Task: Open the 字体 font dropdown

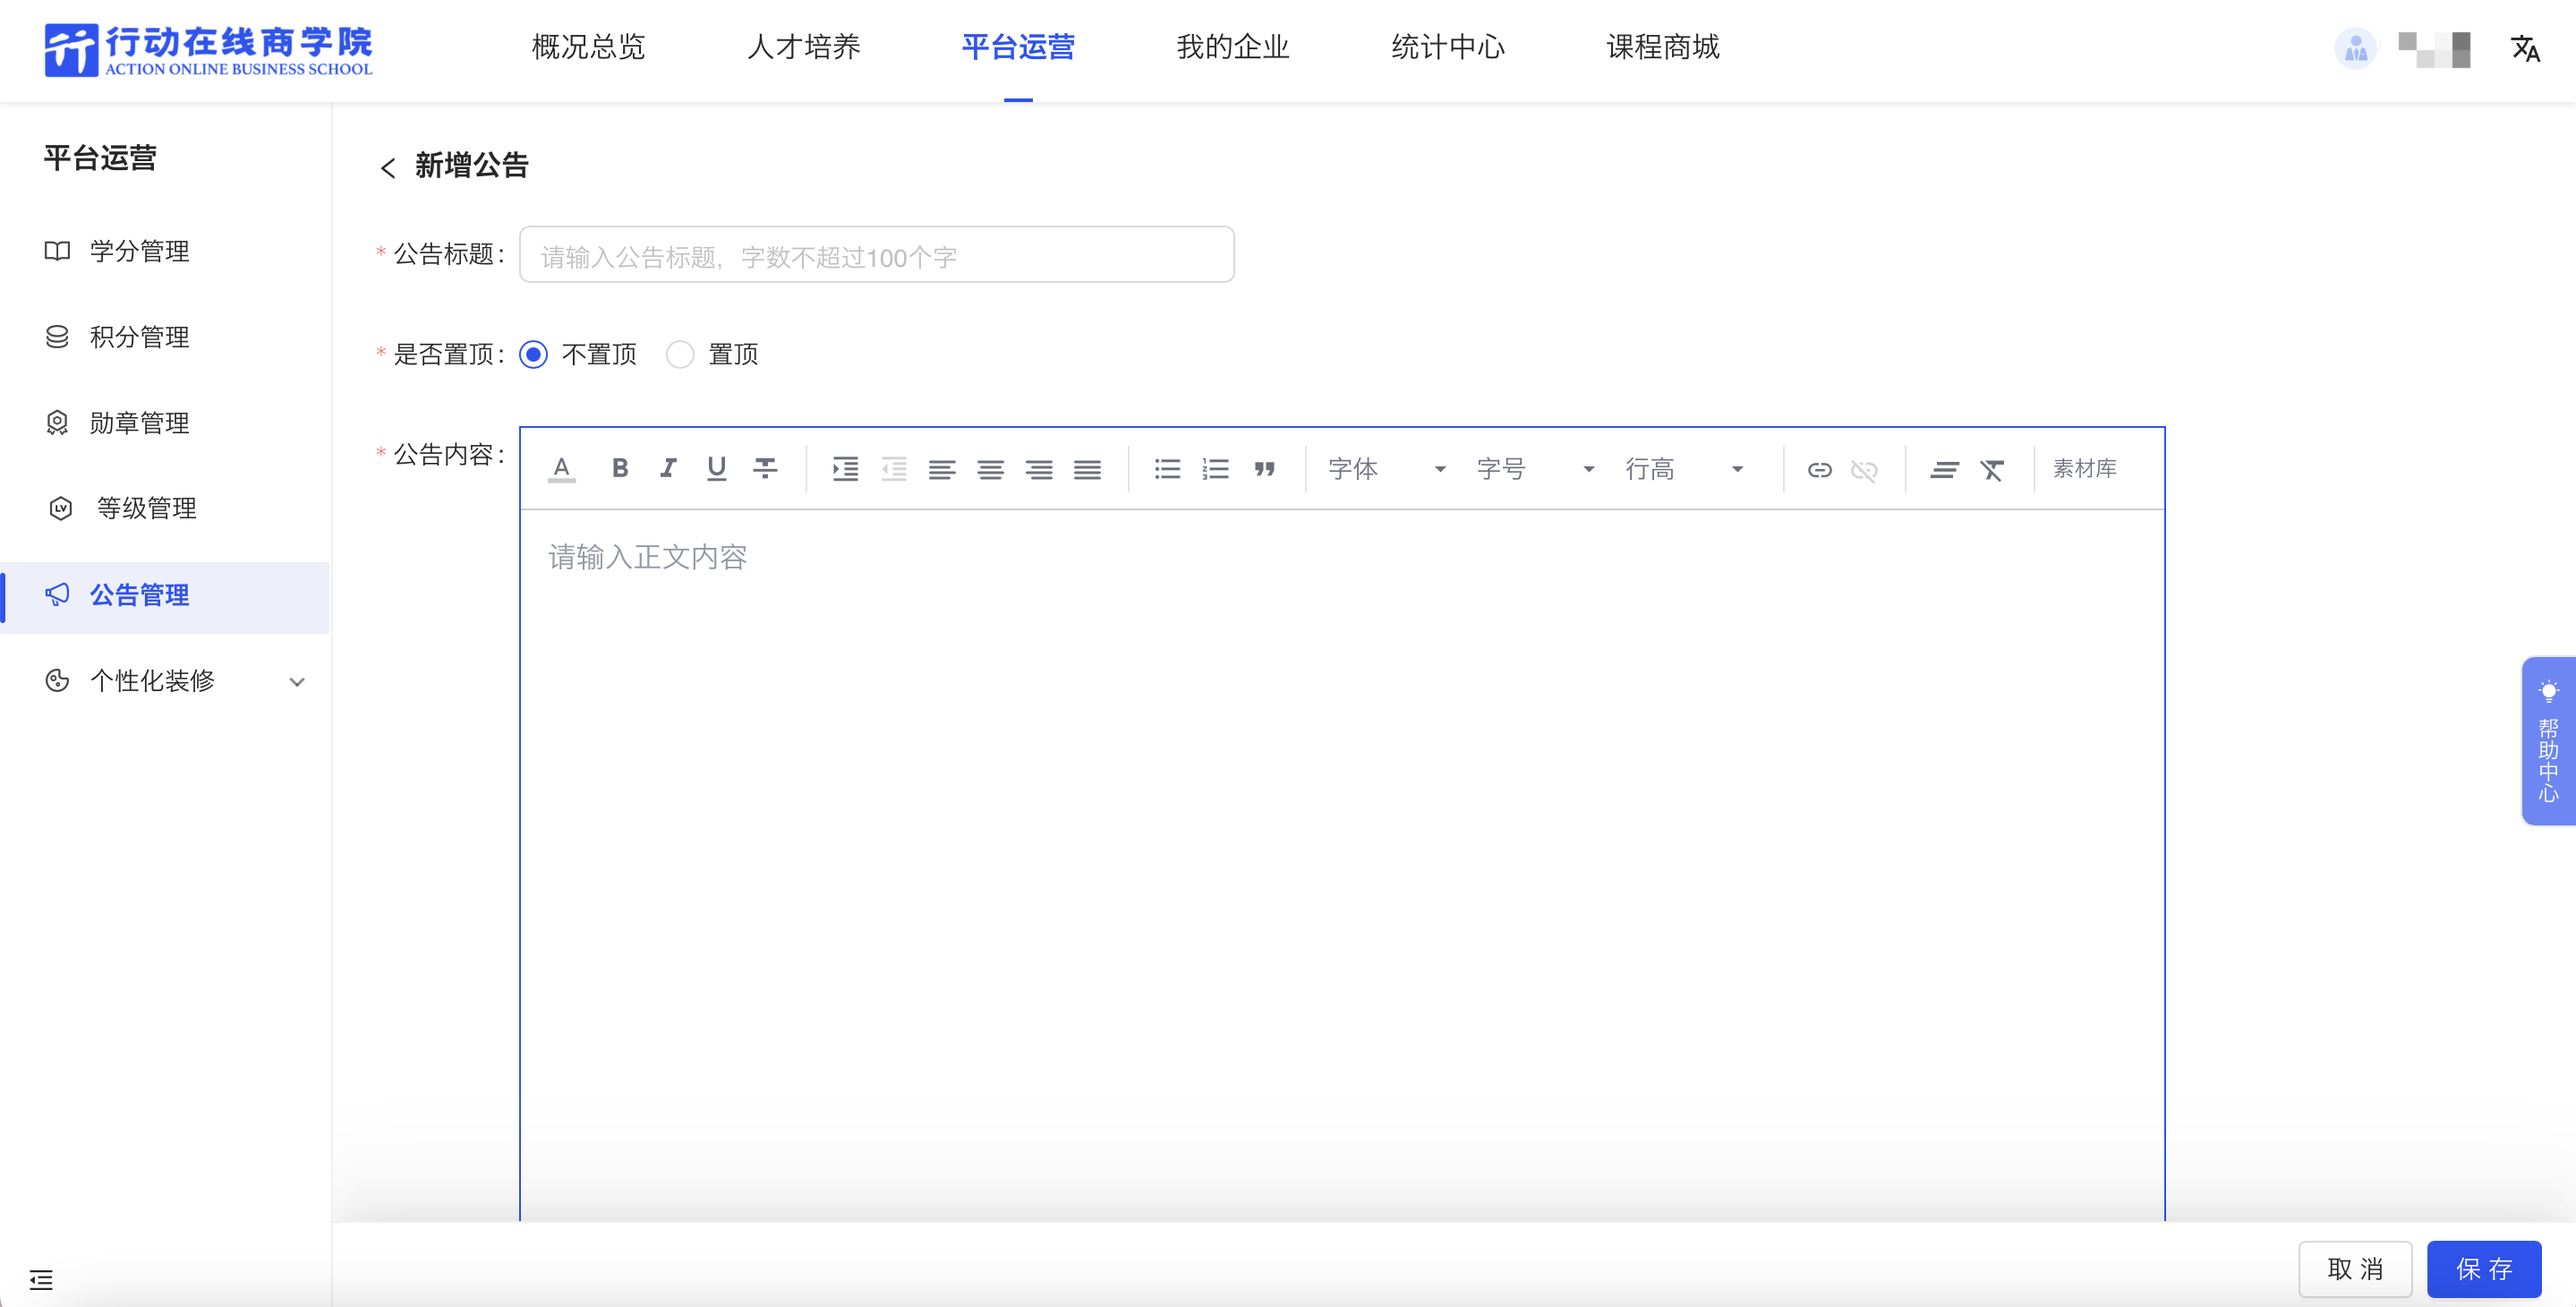Action: (1387, 469)
